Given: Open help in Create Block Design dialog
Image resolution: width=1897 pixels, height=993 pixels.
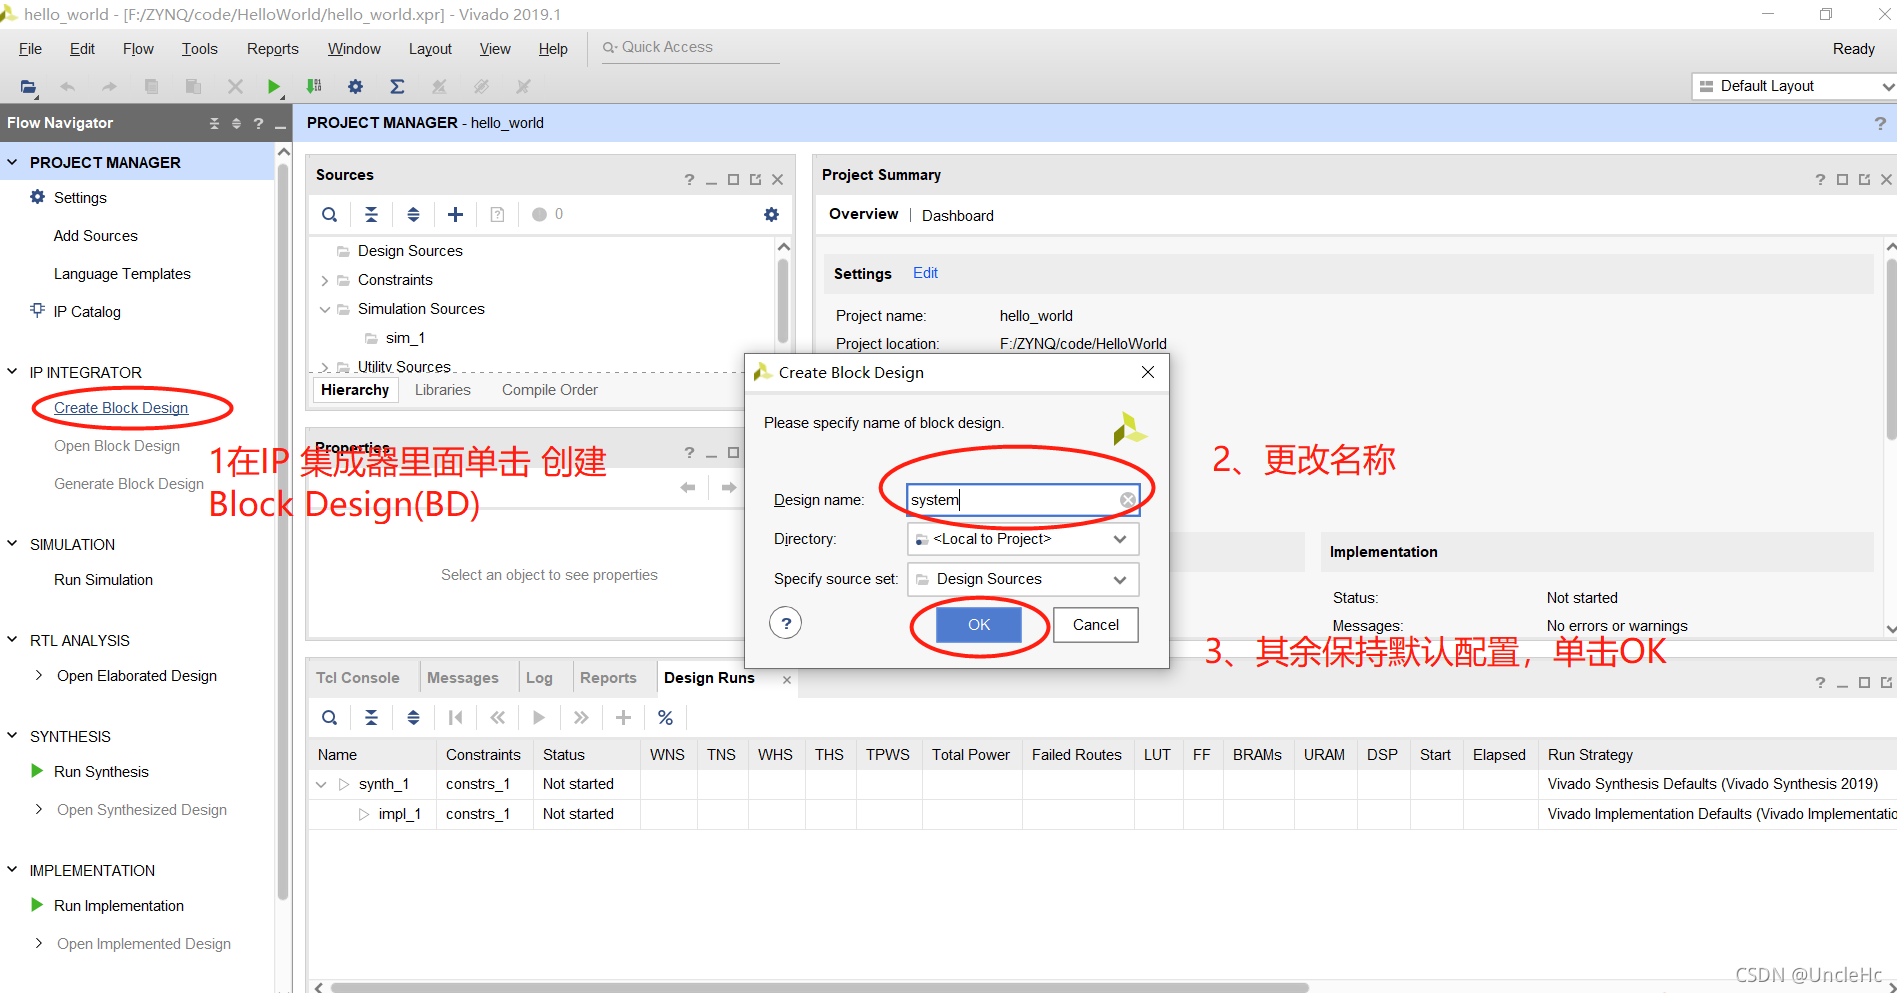Looking at the screenshot, I should [786, 624].
